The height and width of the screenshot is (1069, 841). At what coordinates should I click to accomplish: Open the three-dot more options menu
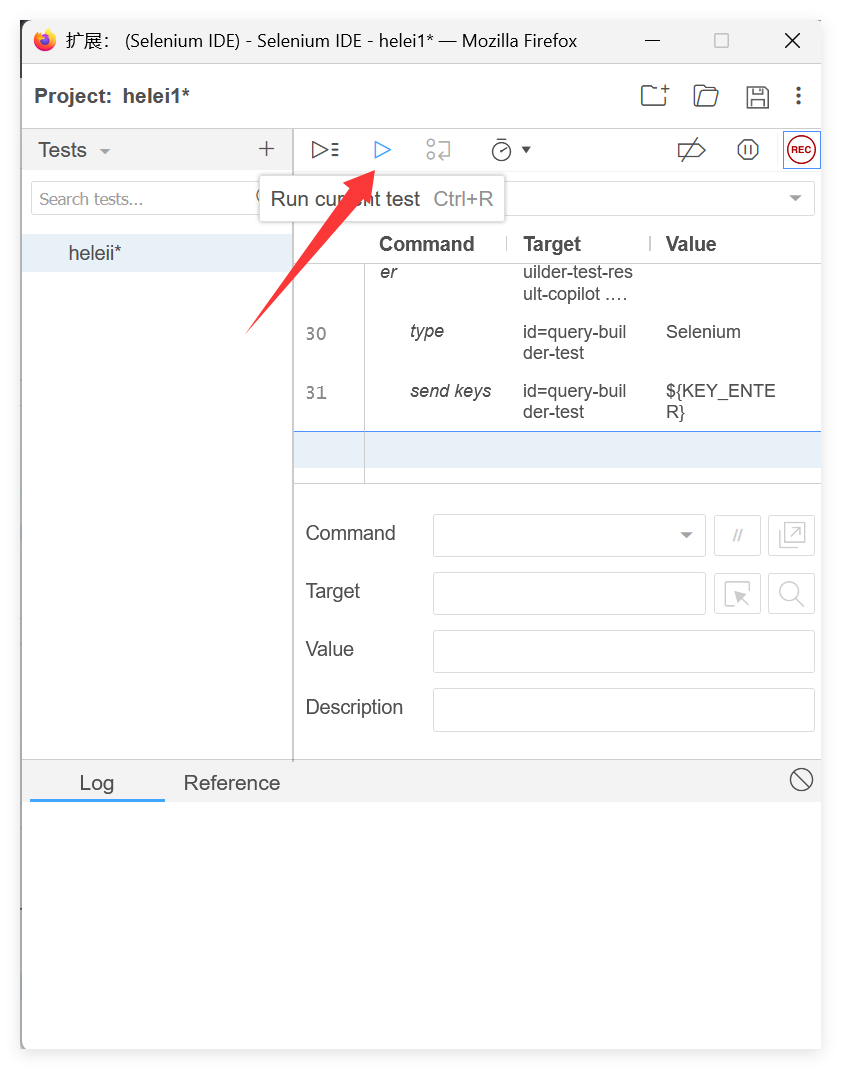coord(798,95)
